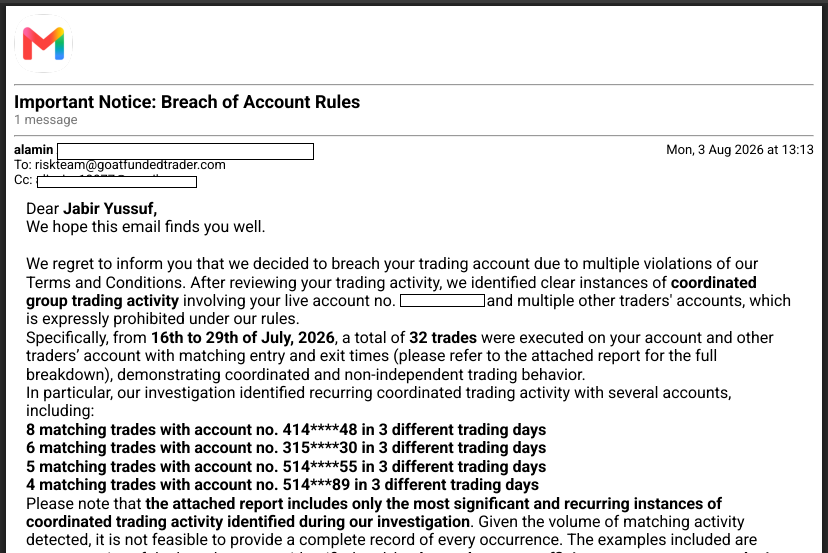This screenshot has height=553, width=828.
Task: Click the redacted live account number box
Action: [x=443, y=301]
